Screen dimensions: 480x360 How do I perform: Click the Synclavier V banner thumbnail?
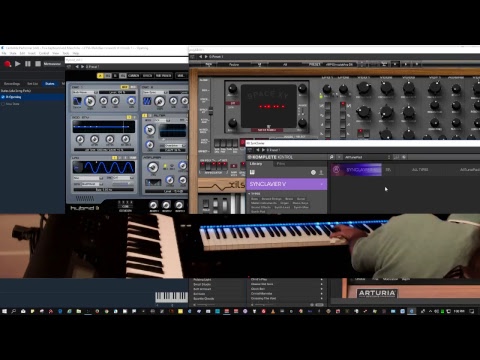point(357,170)
